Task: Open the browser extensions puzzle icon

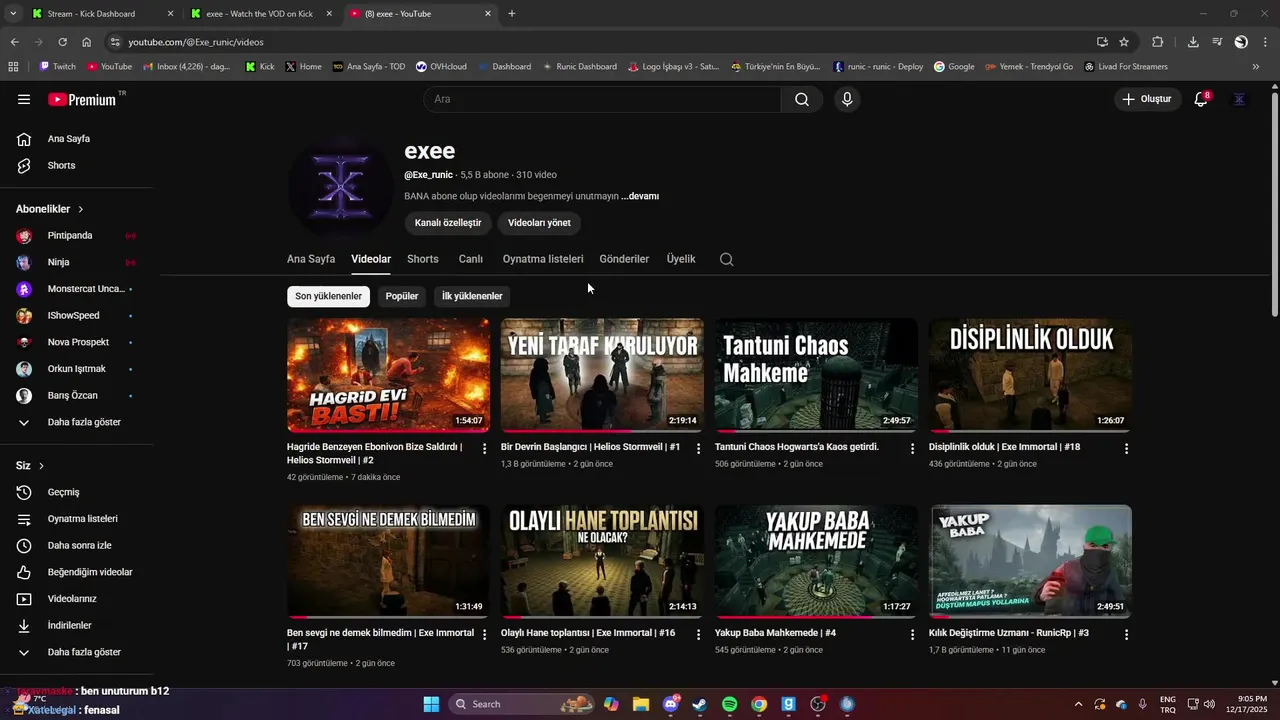Action: click(1158, 42)
